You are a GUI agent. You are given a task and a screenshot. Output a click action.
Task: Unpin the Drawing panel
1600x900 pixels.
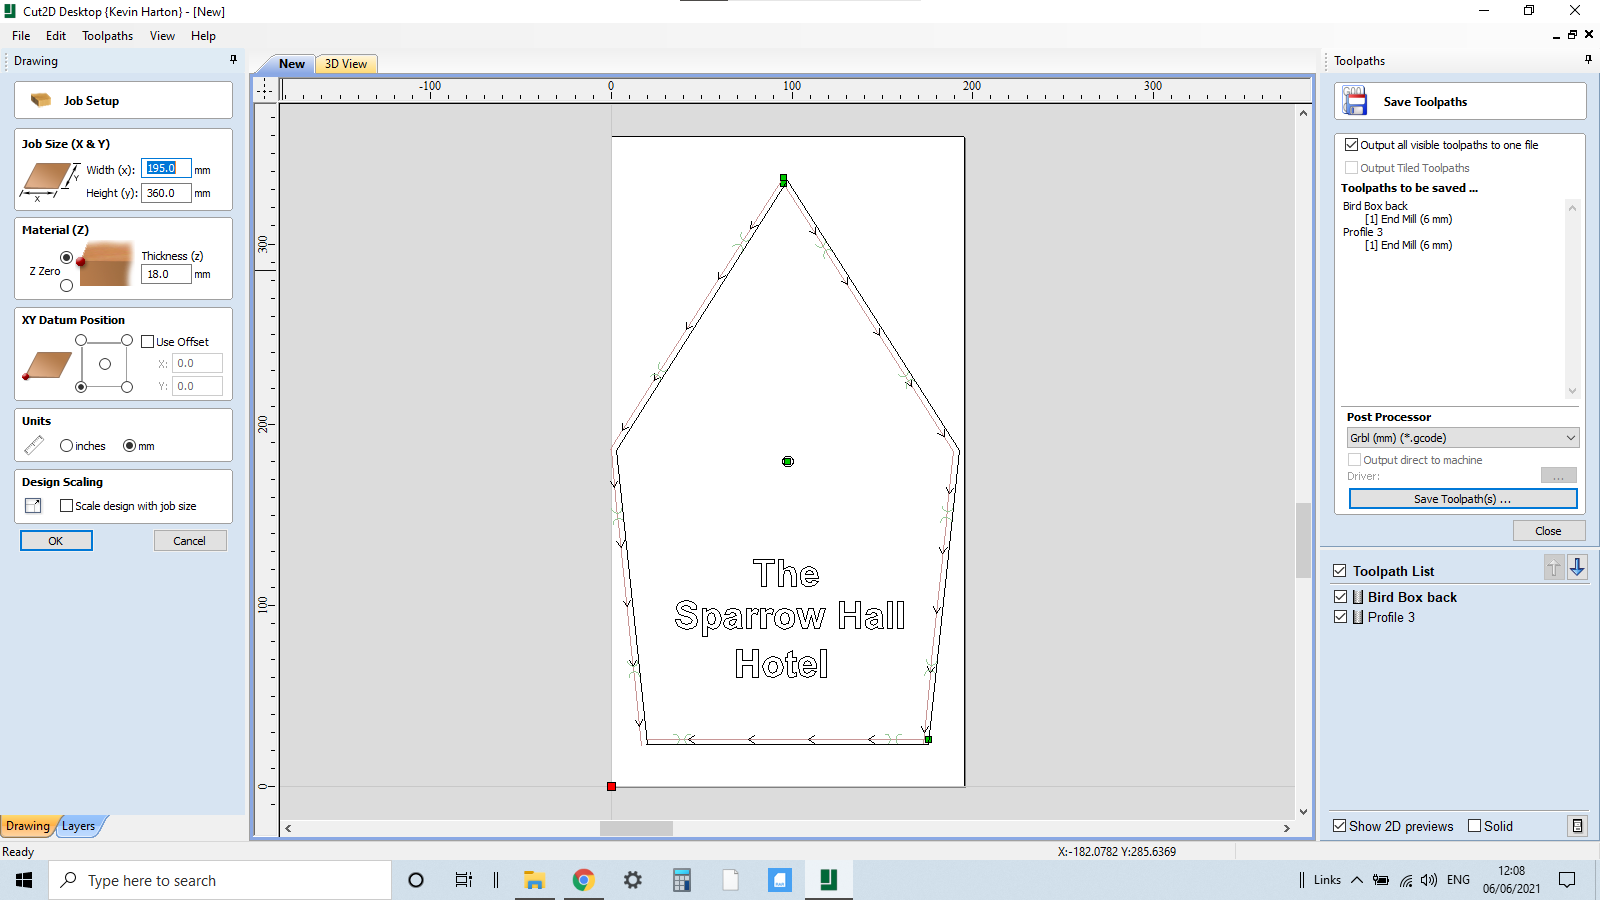point(233,60)
